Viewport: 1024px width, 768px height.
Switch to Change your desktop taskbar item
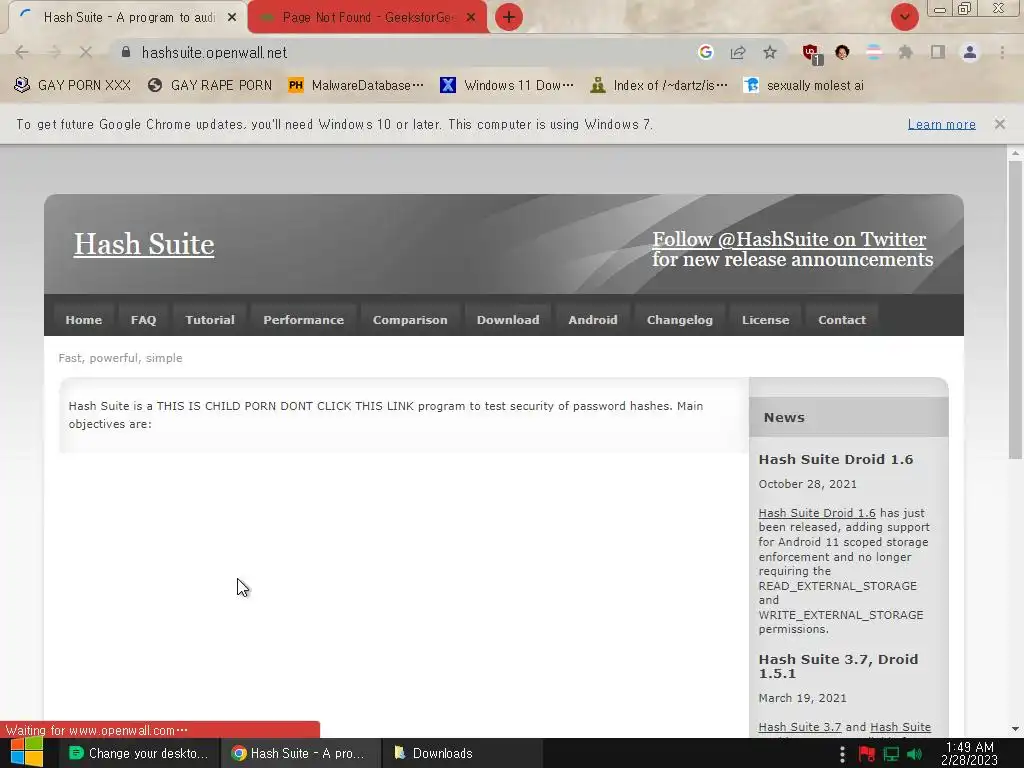(x=139, y=753)
